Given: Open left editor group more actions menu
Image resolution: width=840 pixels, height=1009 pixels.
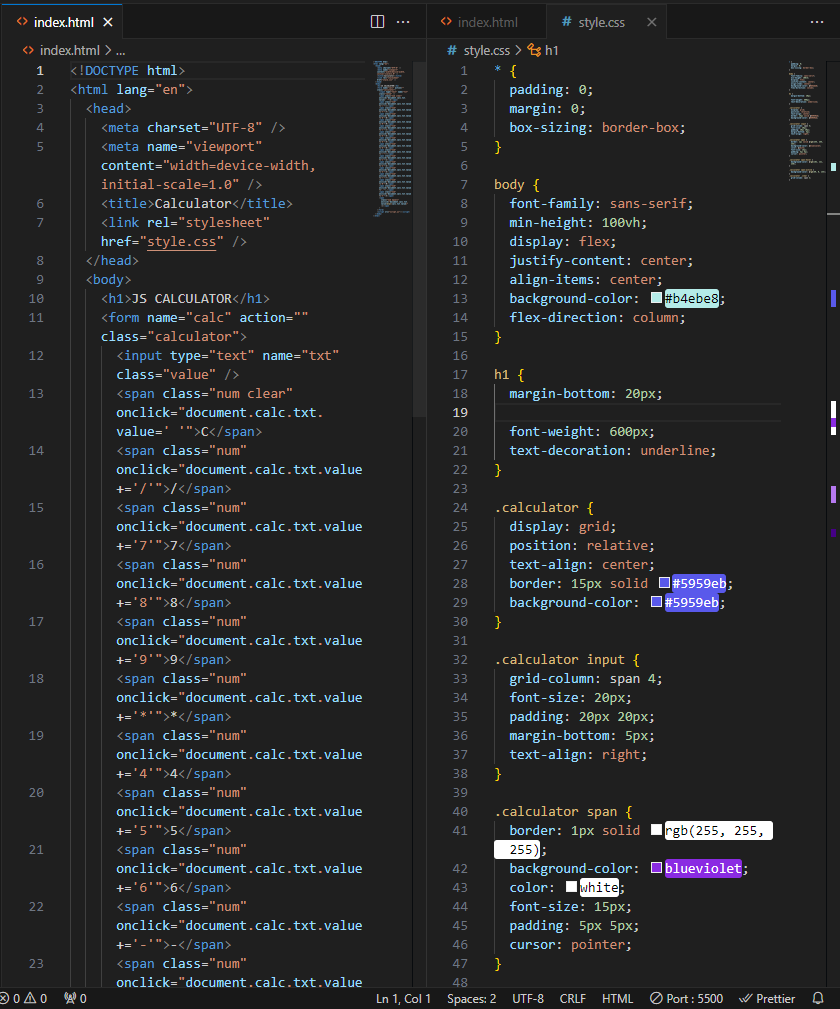Looking at the screenshot, I should pos(404,22).
